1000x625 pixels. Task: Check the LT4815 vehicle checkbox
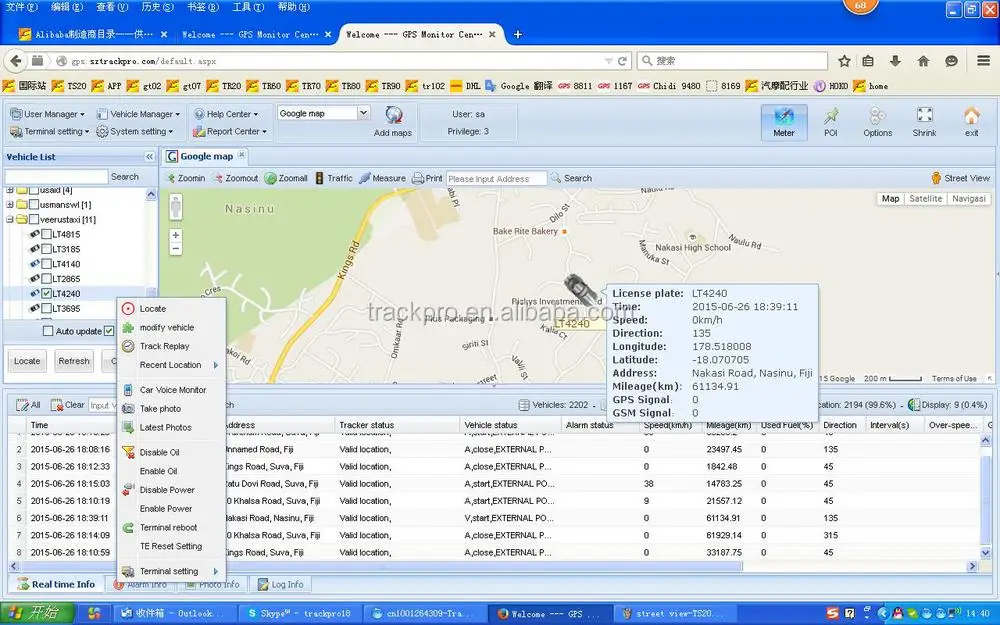pyautogui.click(x=46, y=234)
